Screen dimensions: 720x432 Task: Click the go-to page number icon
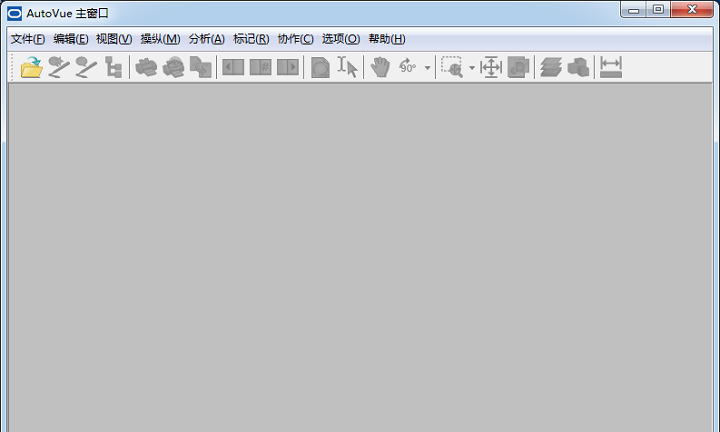tap(260, 67)
